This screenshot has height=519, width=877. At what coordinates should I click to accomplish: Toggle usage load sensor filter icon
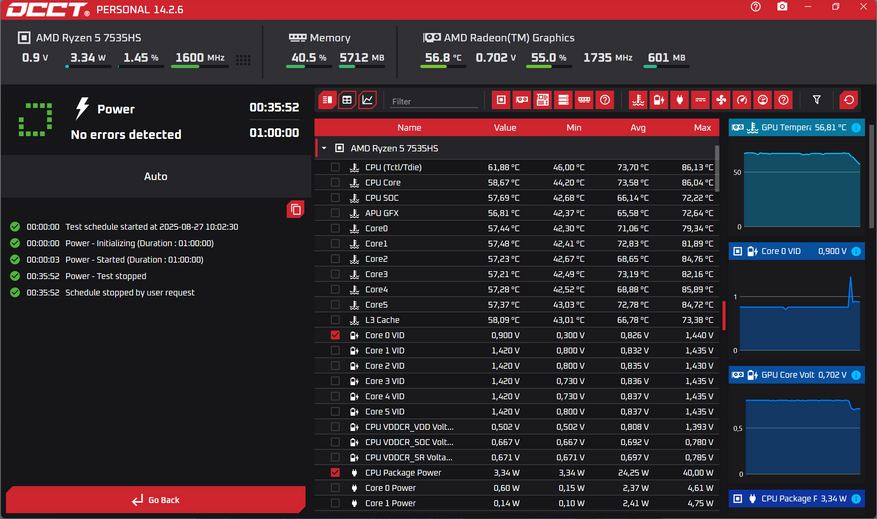[x=762, y=100]
